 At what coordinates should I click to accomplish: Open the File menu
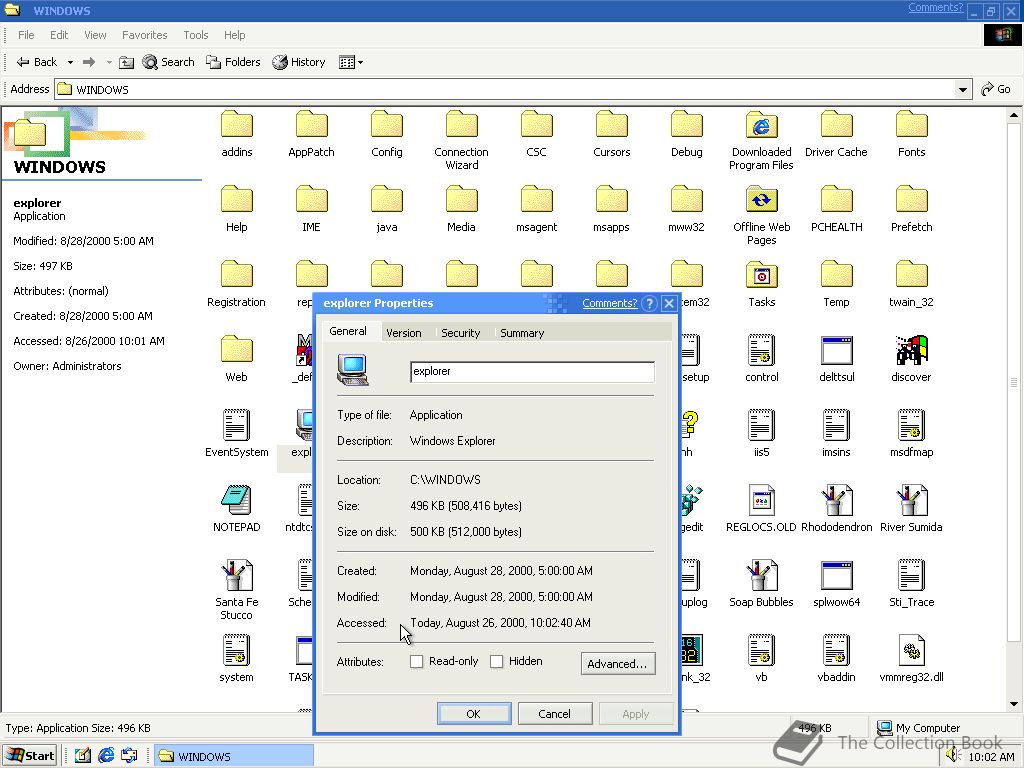tap(26, 35)
